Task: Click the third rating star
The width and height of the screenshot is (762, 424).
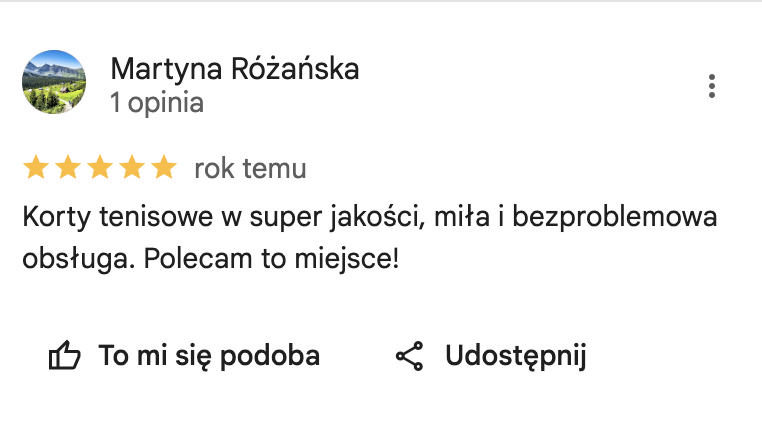Action: pos(100,168)
